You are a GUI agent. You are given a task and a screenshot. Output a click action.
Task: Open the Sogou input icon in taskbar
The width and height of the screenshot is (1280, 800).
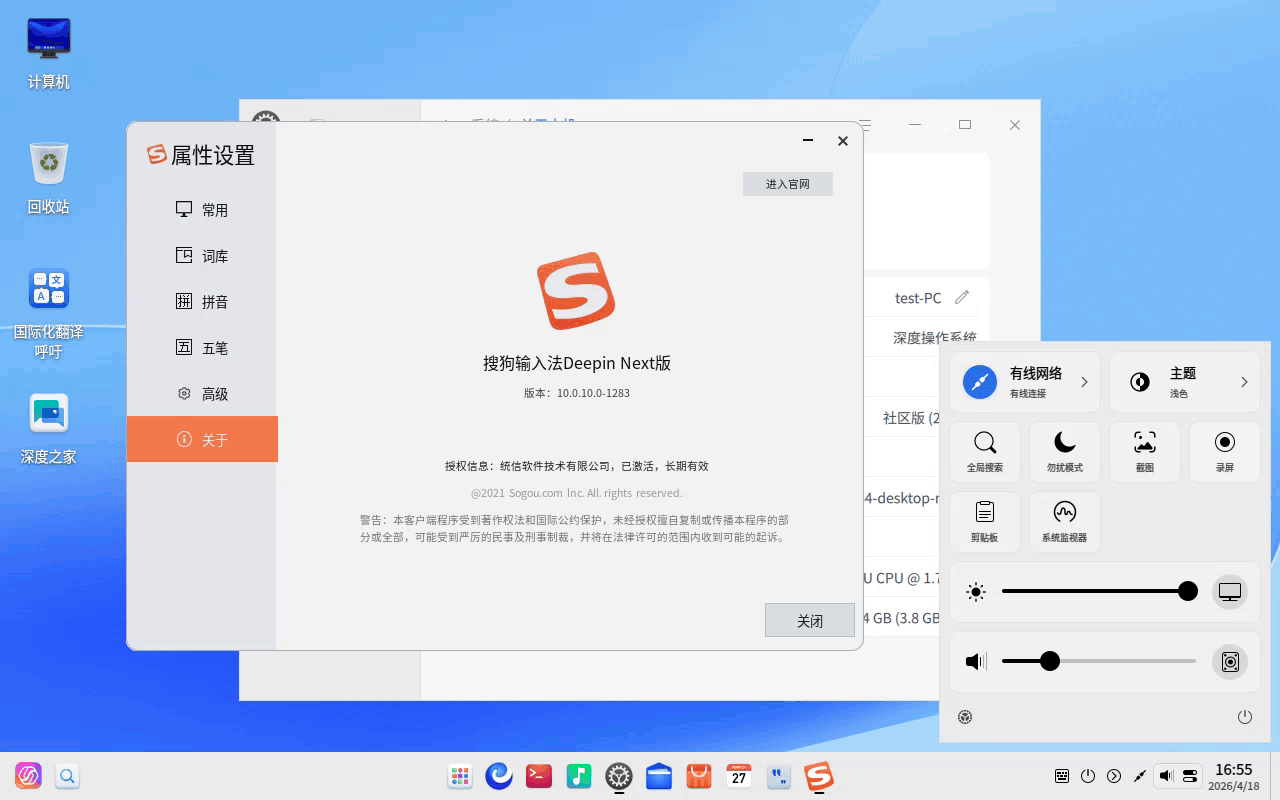tap(818, 776)
